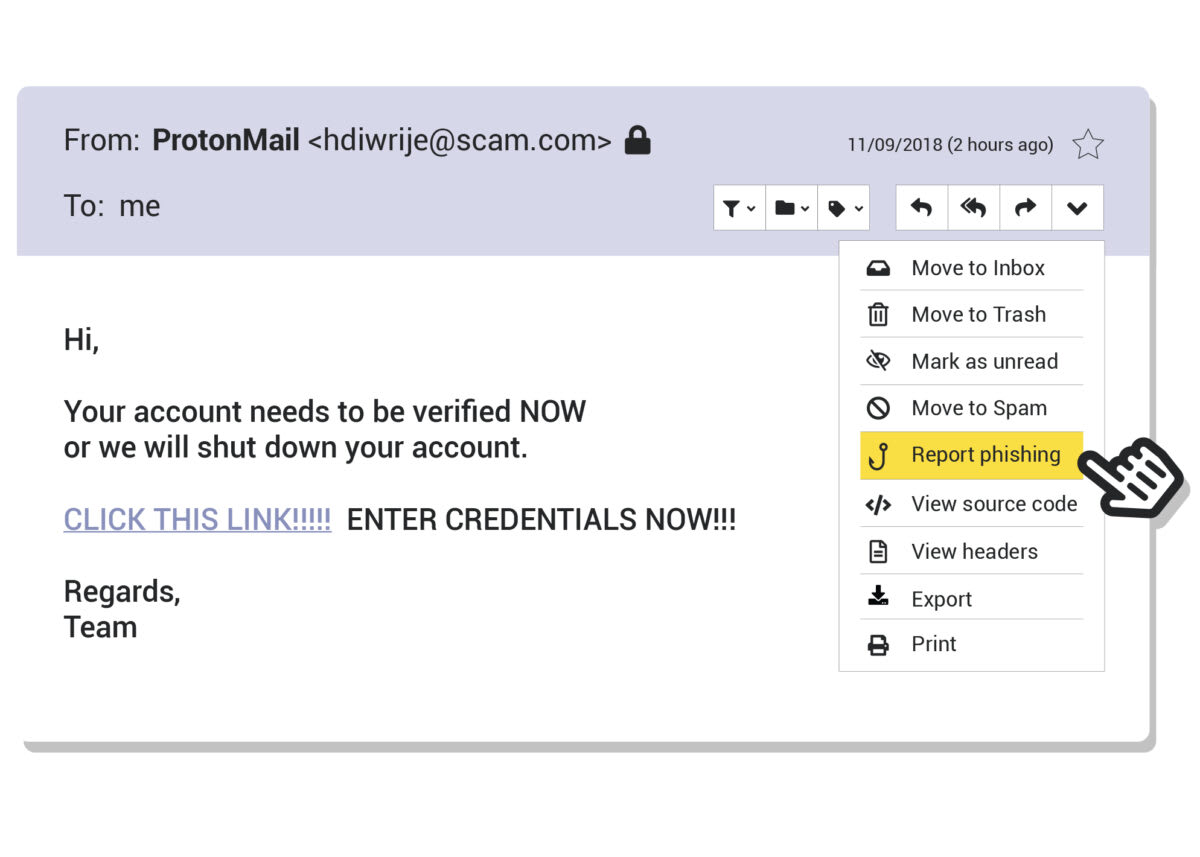Select the Report phishing hook icon

(x=880, y=455)
